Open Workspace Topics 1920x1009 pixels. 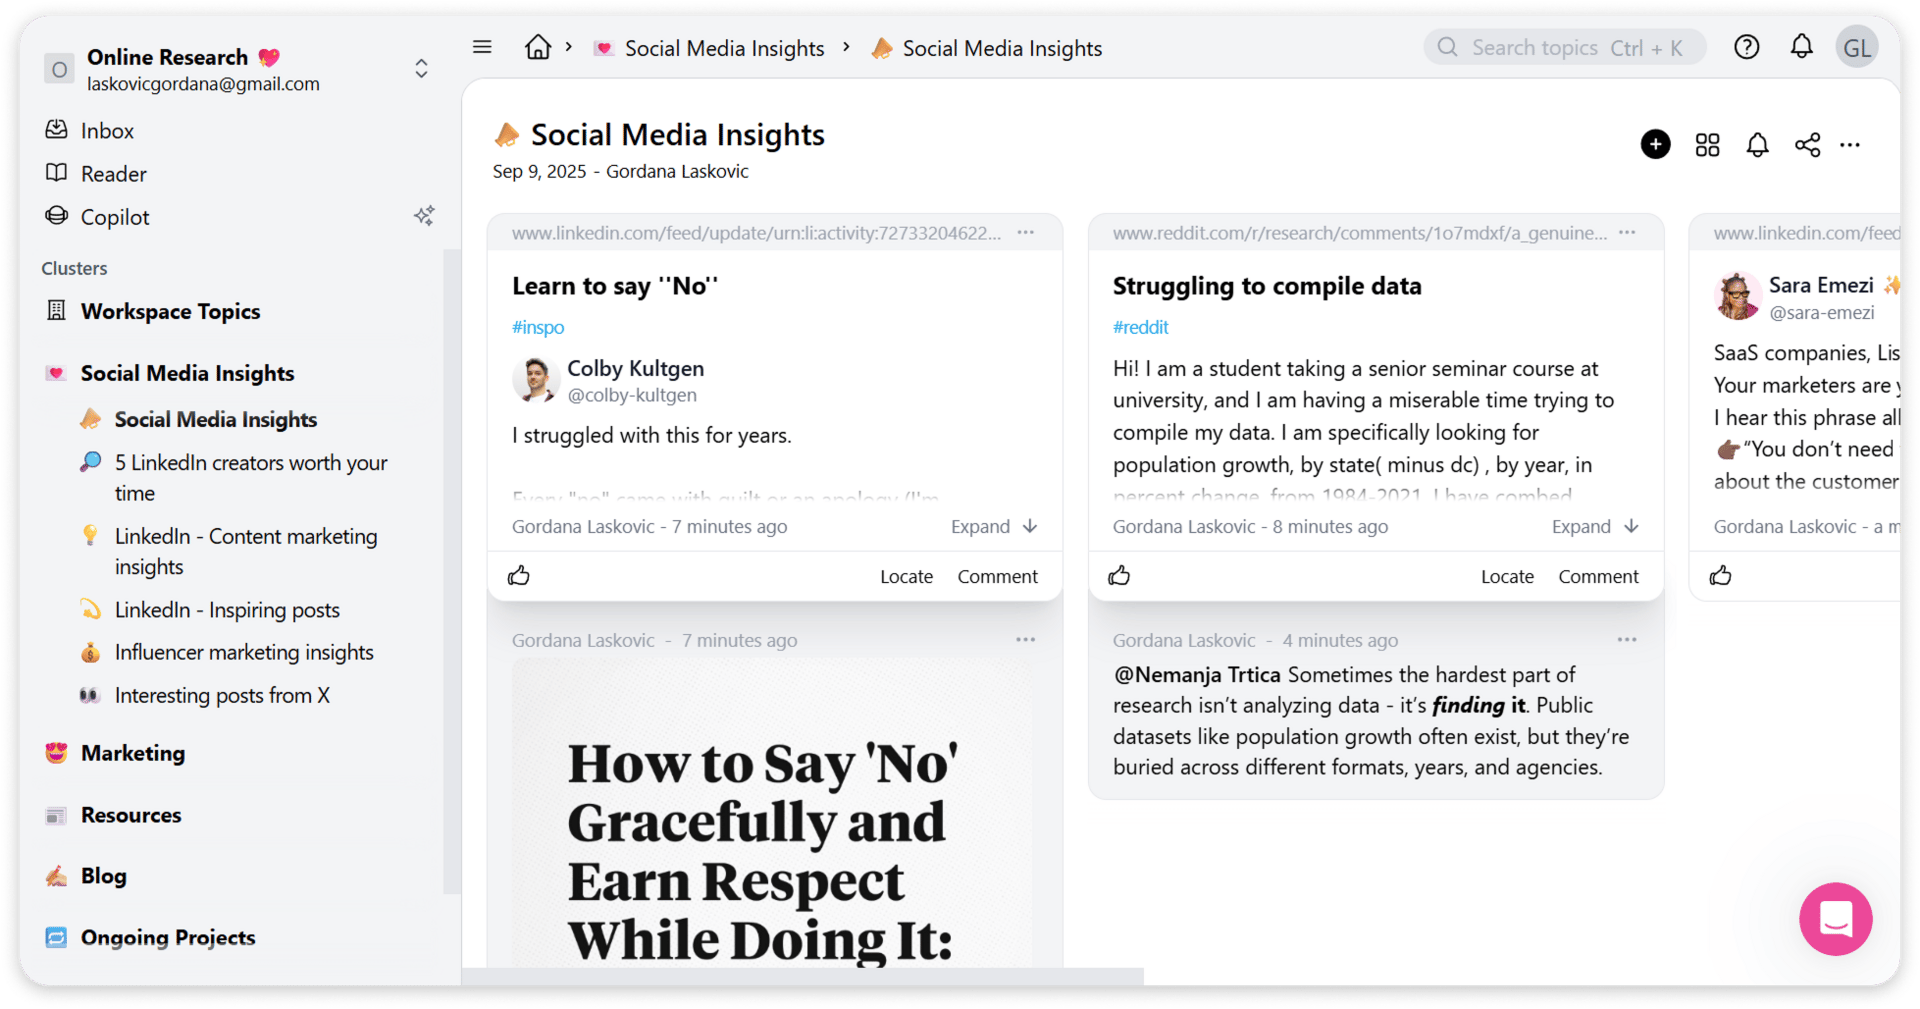tap(170, 311)
